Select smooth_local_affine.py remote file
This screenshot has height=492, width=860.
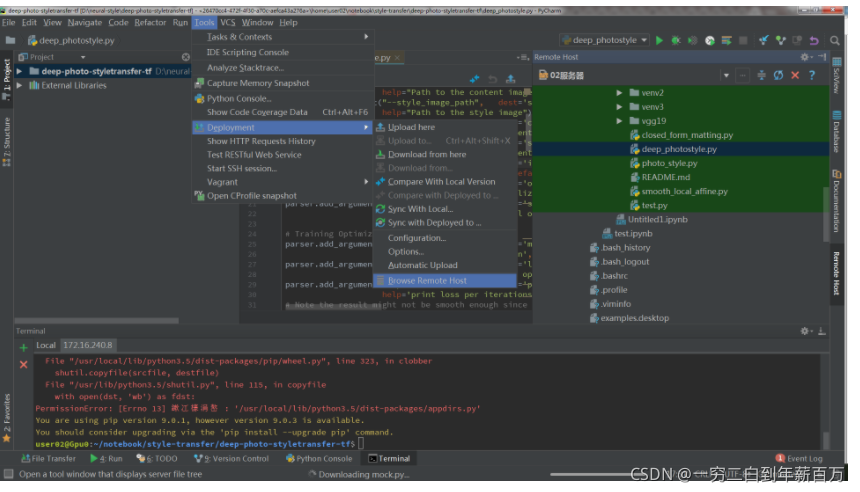click(x=679, y=191)
